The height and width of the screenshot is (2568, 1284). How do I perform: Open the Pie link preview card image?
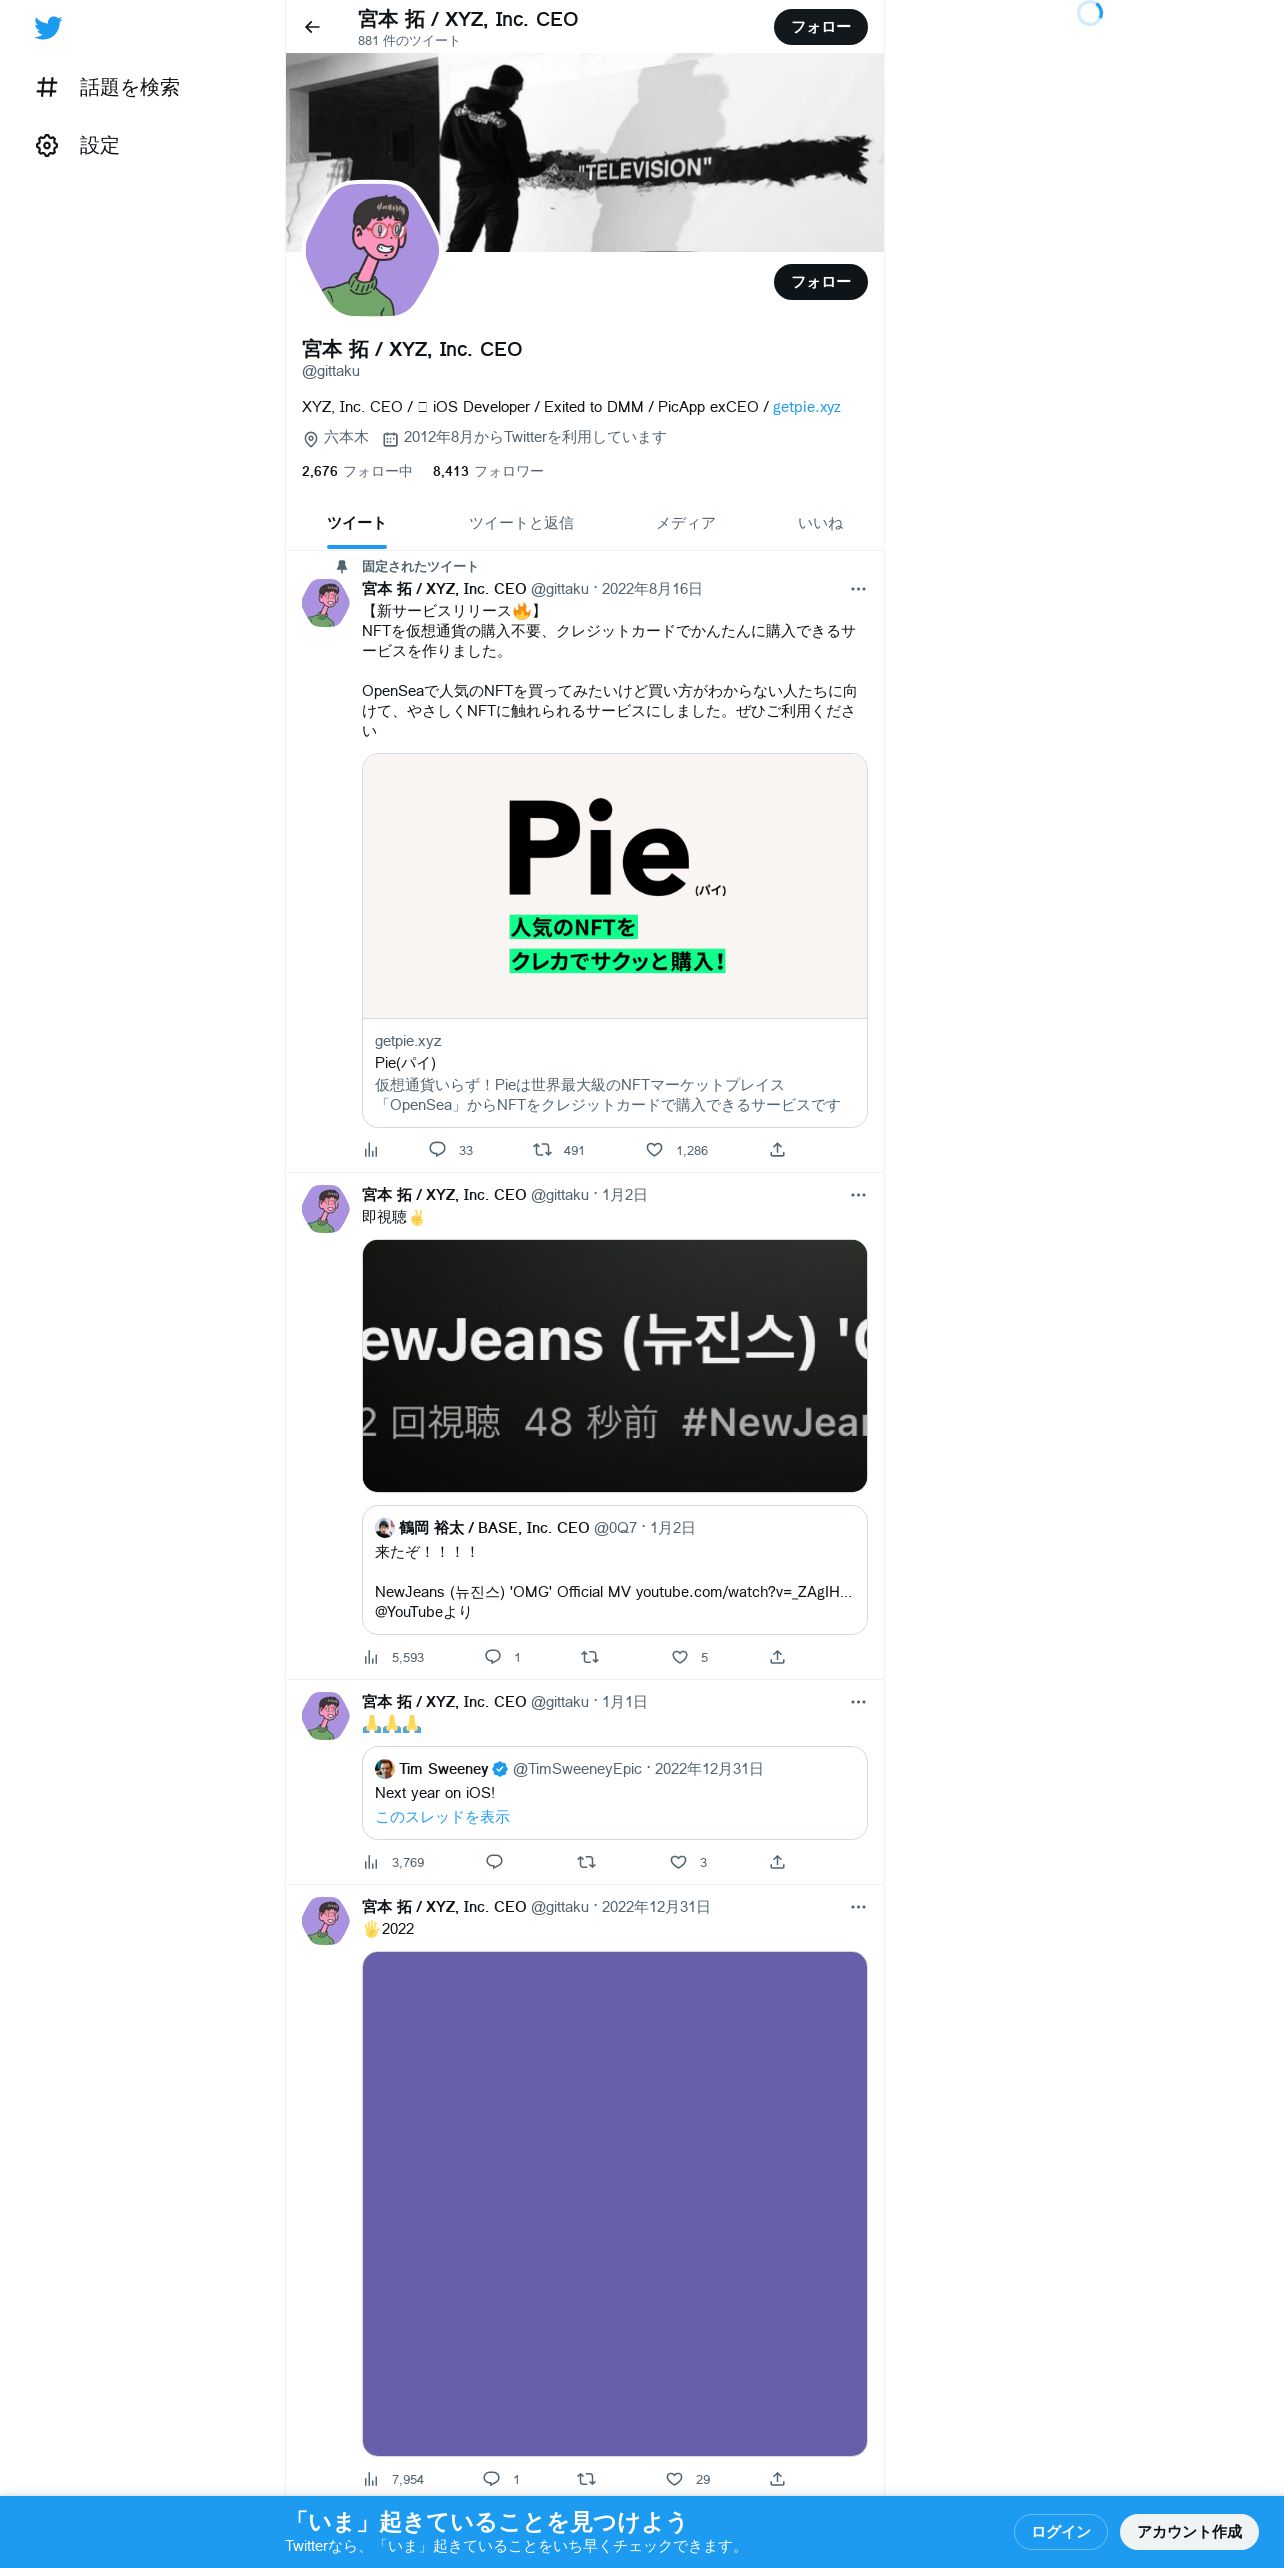[x=615, y=886]
